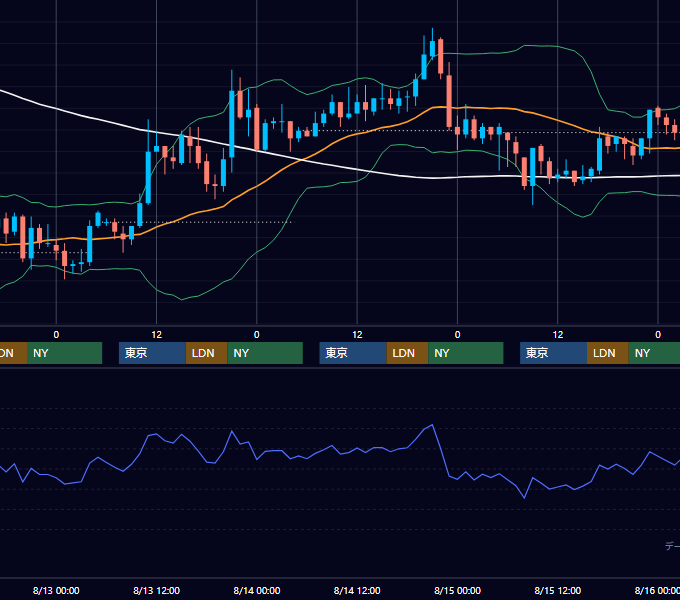Select the 8/14 00:00 date label

point(257,590)
